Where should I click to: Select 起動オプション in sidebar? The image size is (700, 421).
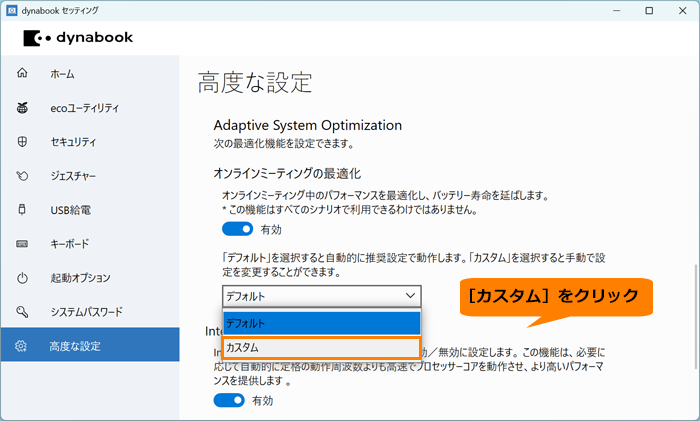[90, 278]
